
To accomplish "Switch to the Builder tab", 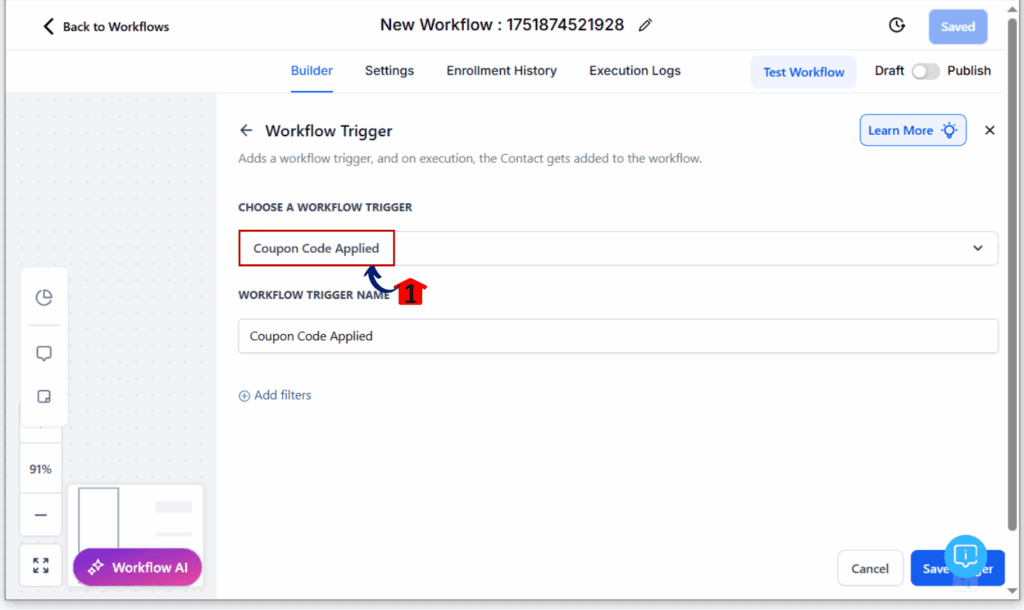I will coord(312,71).
